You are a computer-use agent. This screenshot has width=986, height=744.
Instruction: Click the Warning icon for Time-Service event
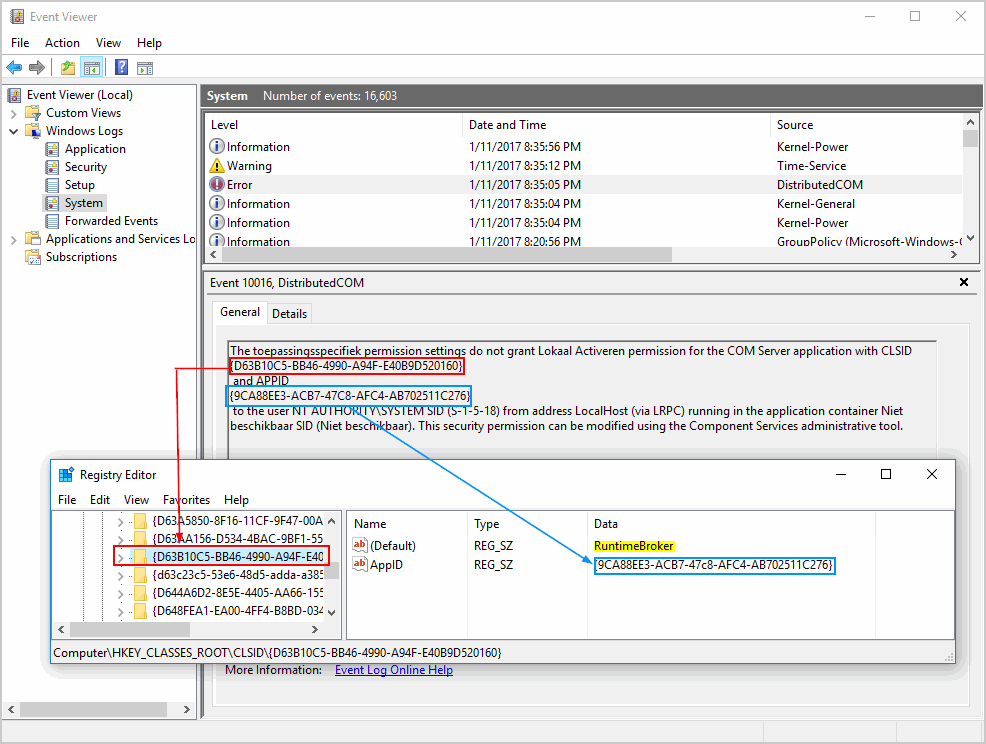click(217, 166)
